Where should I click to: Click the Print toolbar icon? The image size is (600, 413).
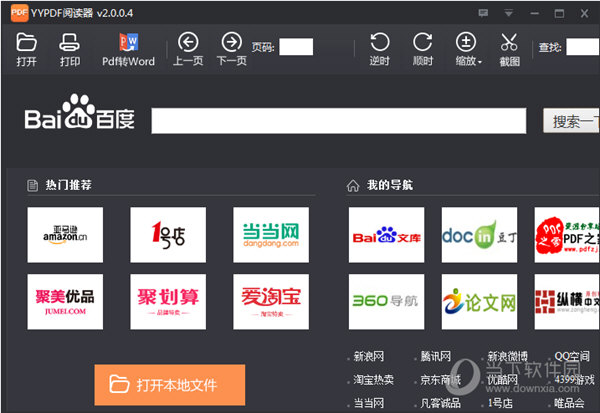[70, 50]
